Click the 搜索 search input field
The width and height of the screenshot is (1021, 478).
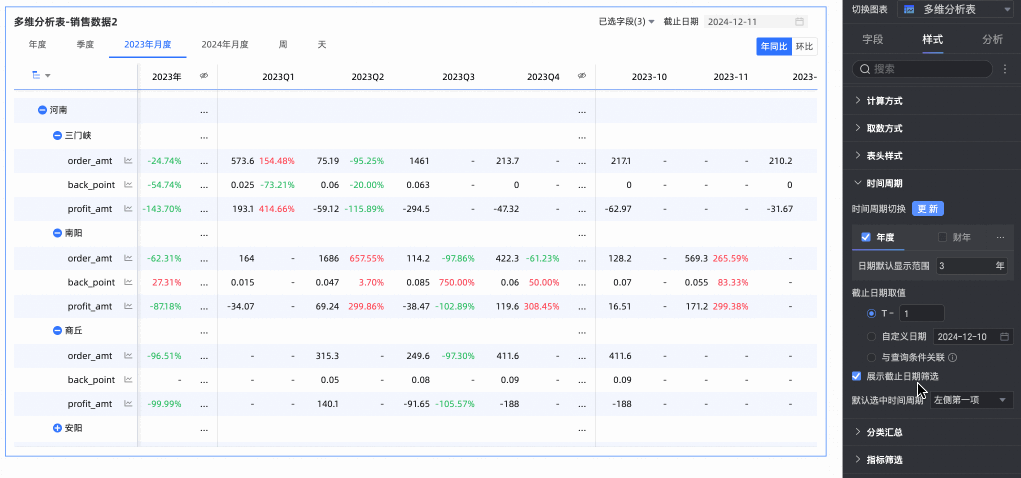coord(925,70)
